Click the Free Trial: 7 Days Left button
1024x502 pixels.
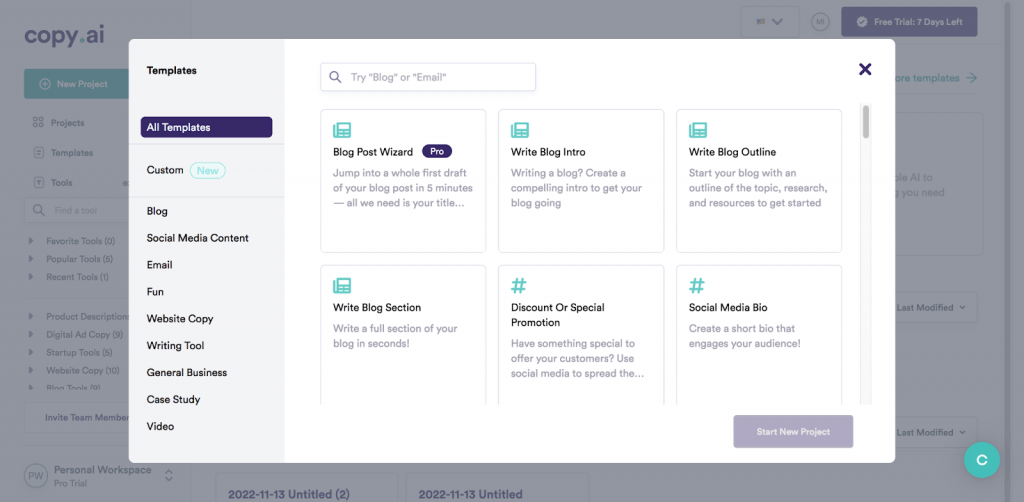[909, 22]
